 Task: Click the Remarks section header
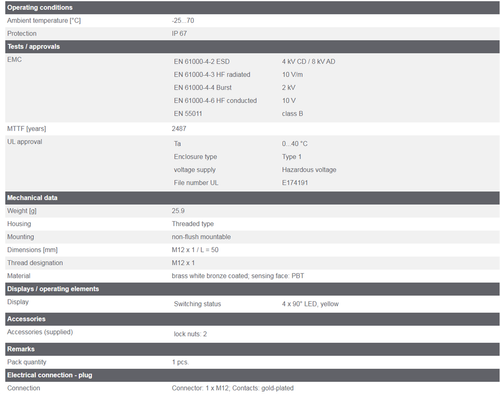(252, 349)
